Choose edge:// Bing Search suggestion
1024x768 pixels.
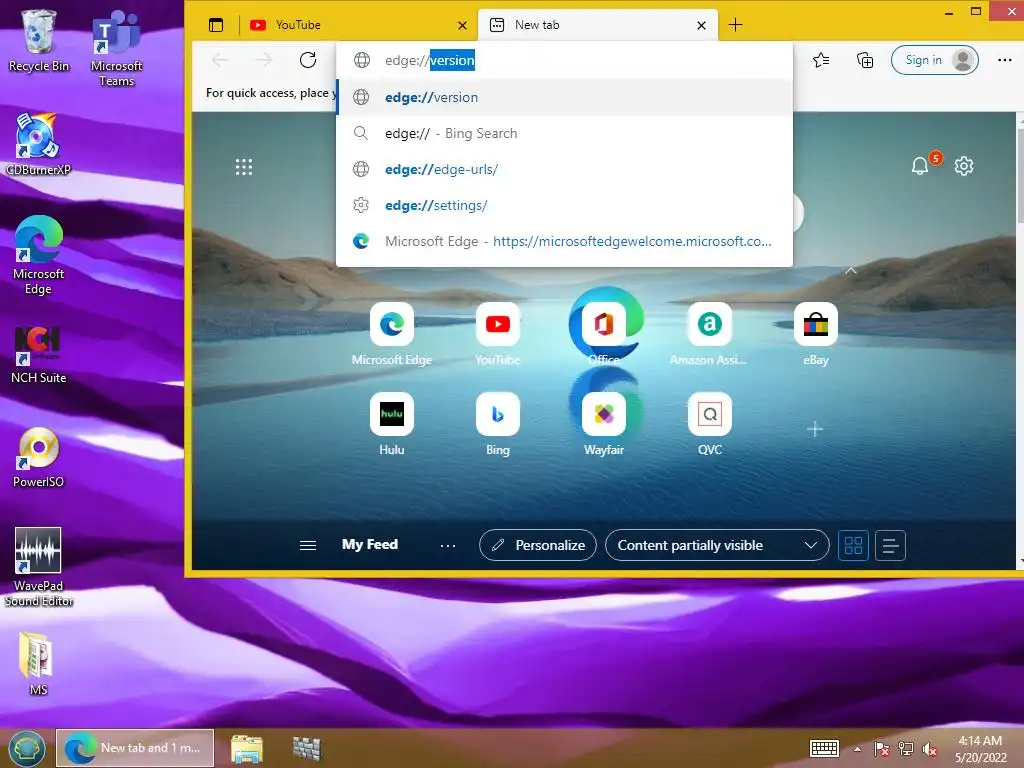pyautogui.click(x=564, y=133)
